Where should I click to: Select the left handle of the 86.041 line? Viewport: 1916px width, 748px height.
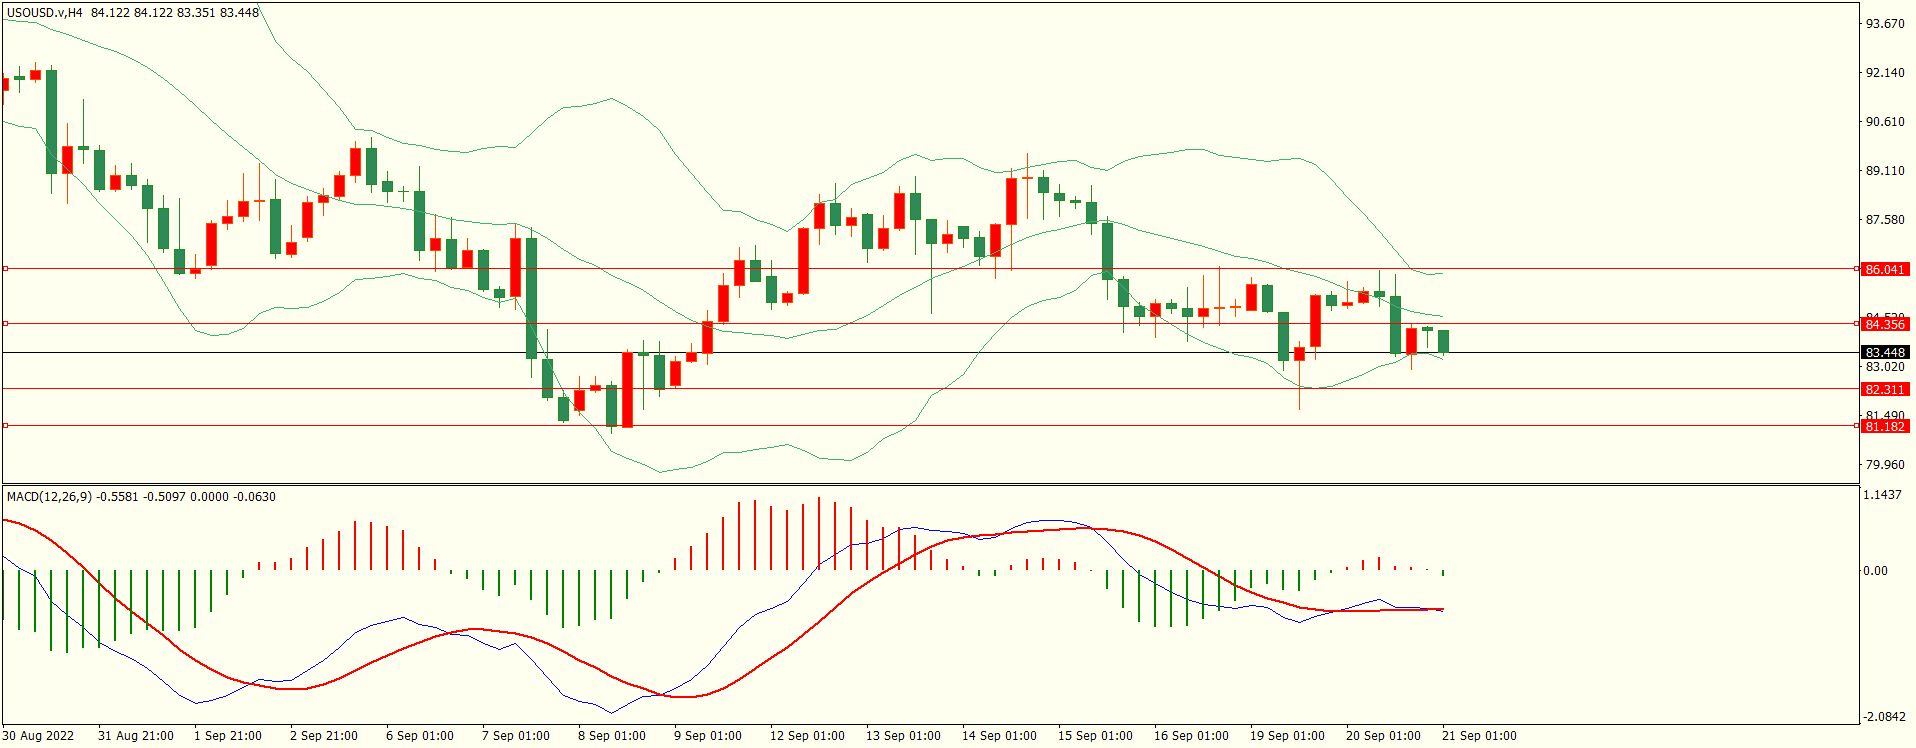tap(5, 269)
